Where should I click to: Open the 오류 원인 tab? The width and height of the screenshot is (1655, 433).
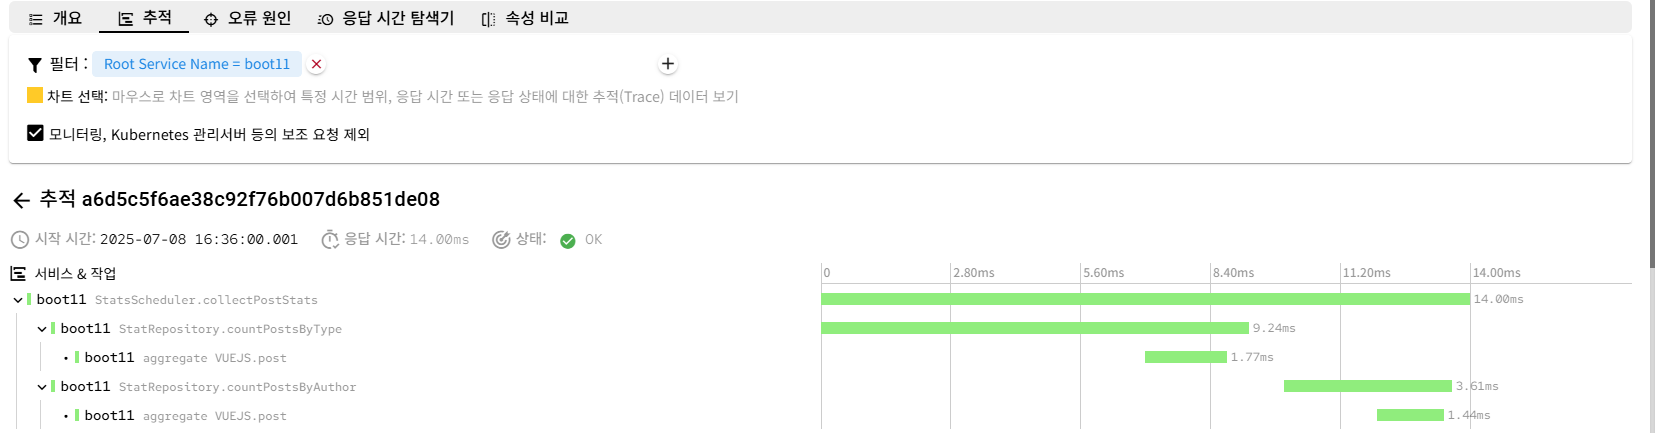[x=247, y=18]
